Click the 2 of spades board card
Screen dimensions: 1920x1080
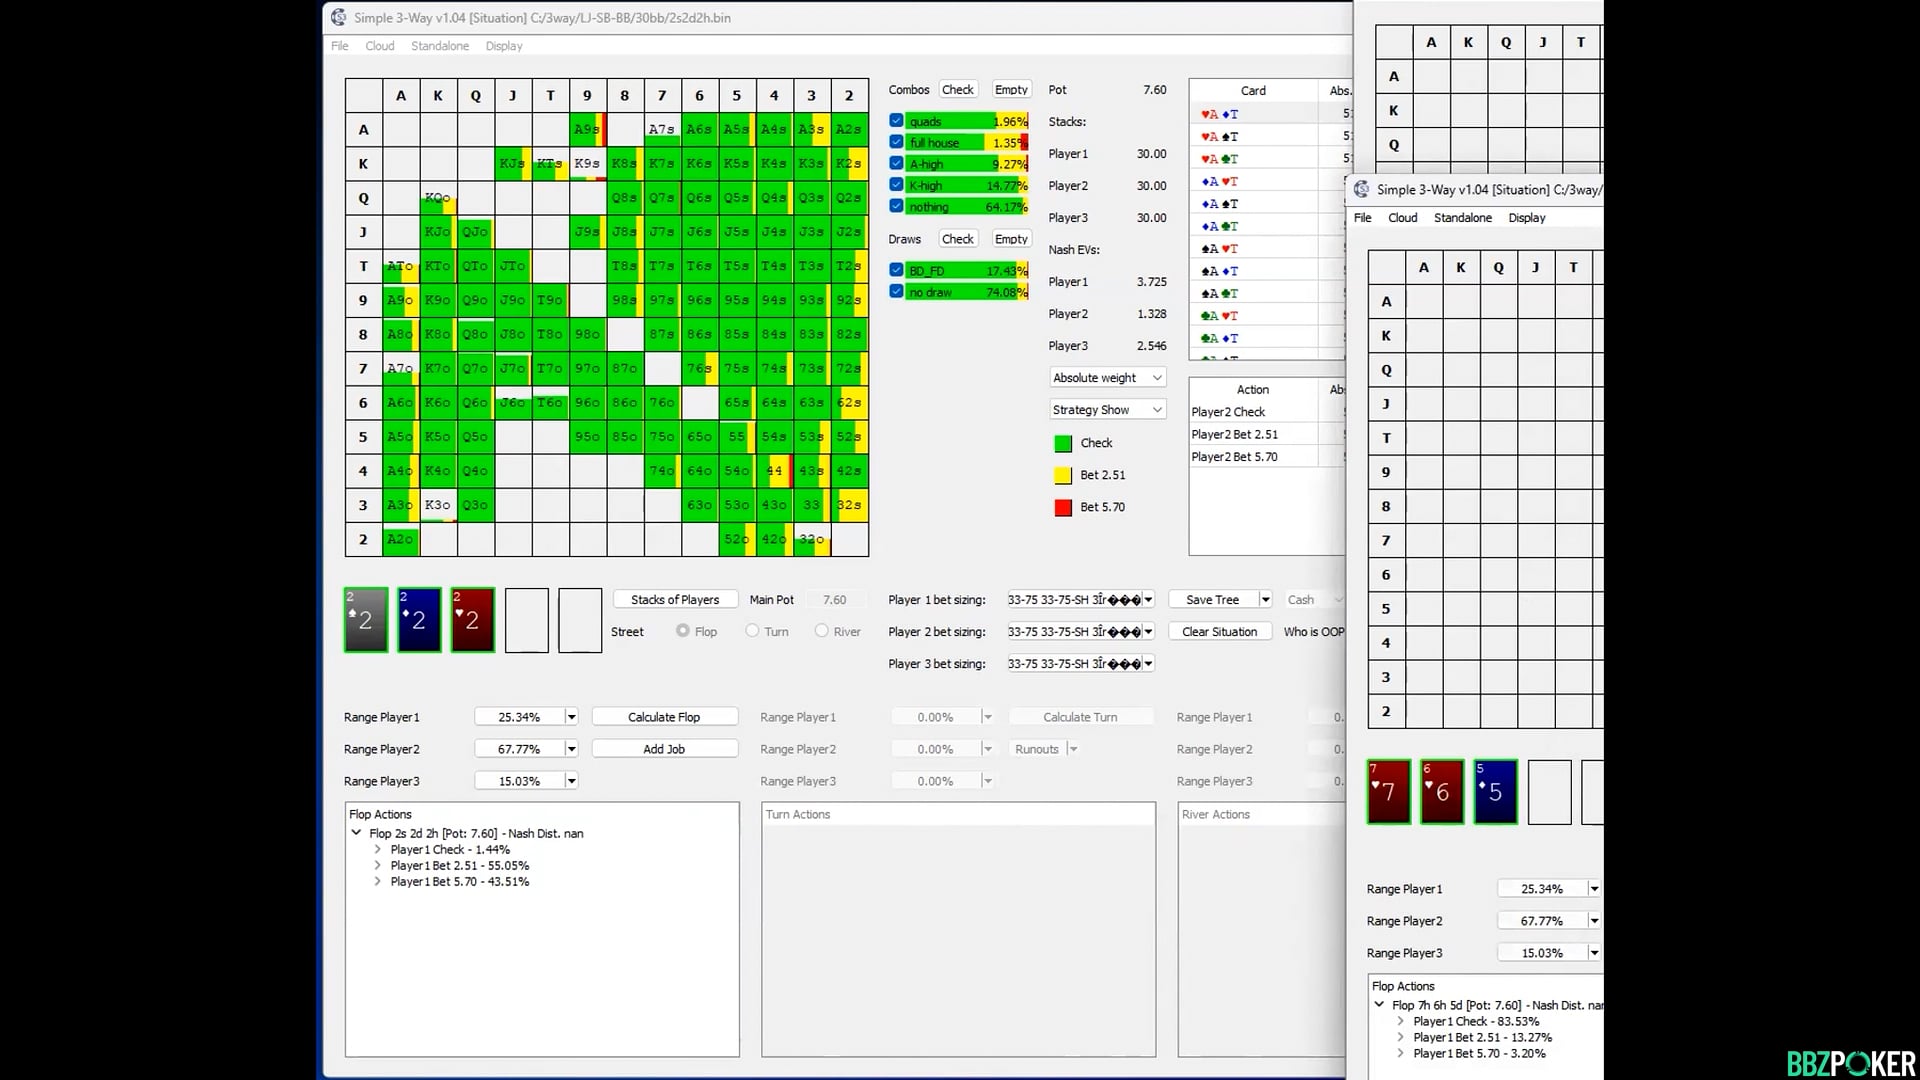(365, 620)
